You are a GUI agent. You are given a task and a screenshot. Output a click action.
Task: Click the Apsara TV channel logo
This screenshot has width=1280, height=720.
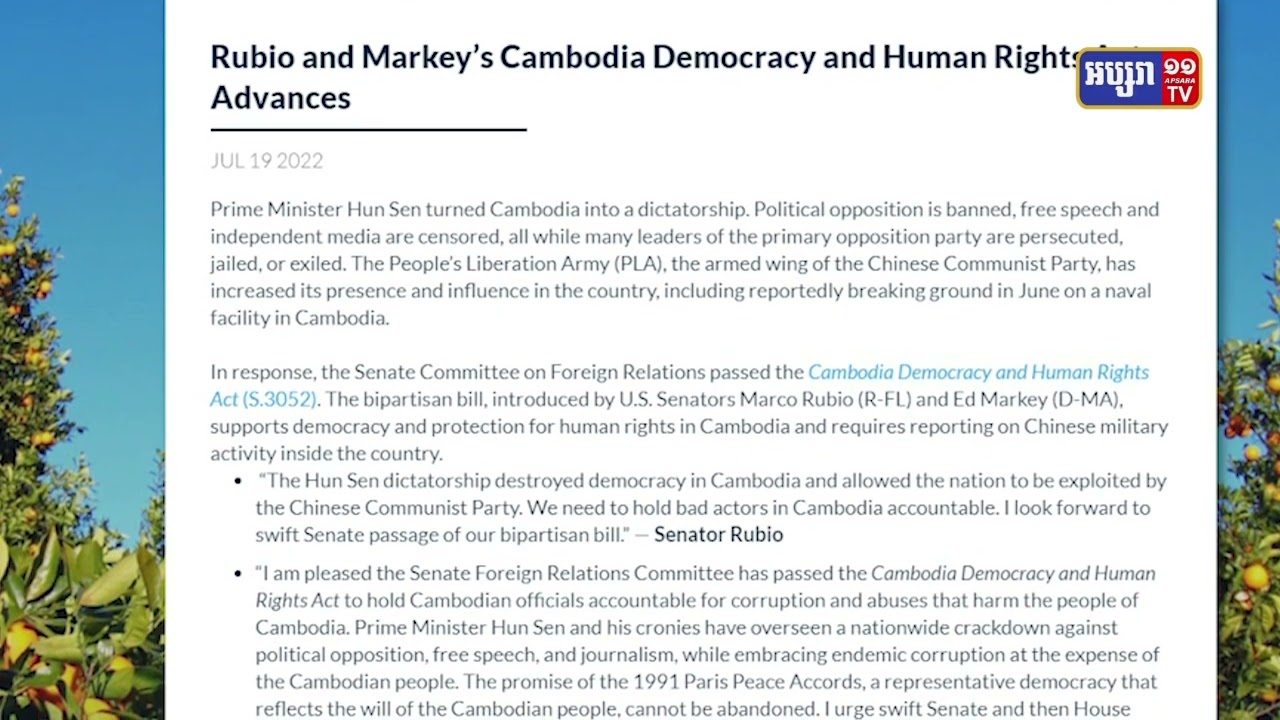tap(1138, 78)
